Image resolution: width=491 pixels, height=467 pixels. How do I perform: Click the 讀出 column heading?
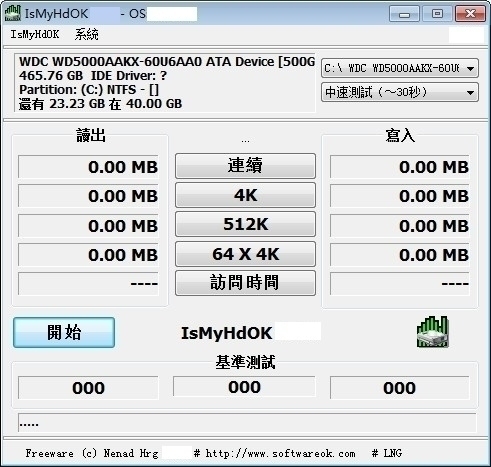(x=91, y=136)
